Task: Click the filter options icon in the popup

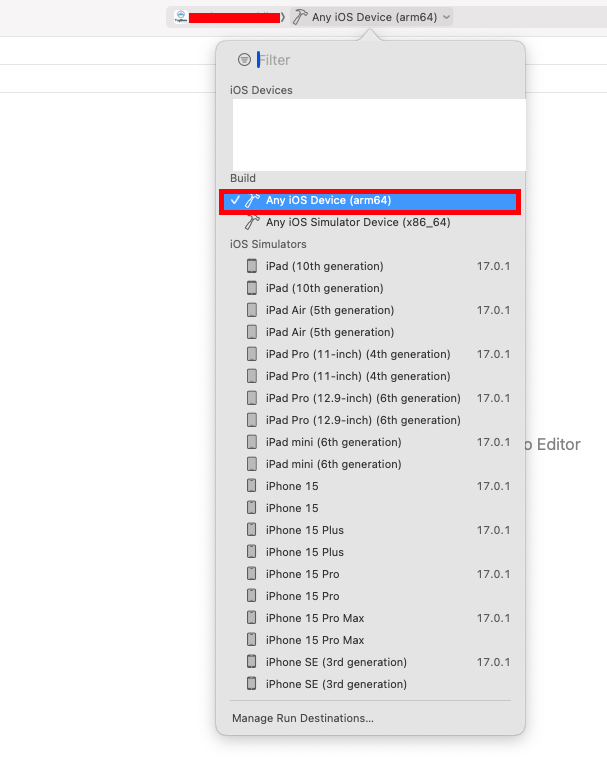Action: pyautogui.click(x=244, y=60)
